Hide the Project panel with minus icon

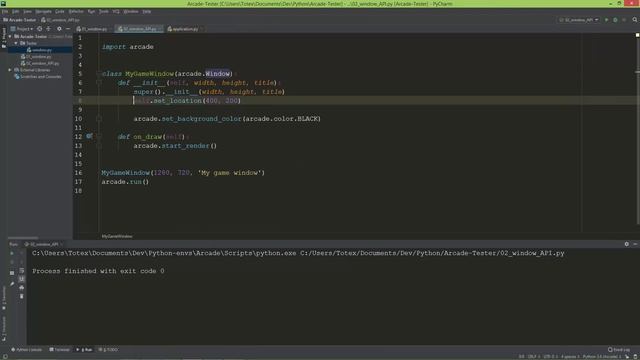tap(68, 29)
